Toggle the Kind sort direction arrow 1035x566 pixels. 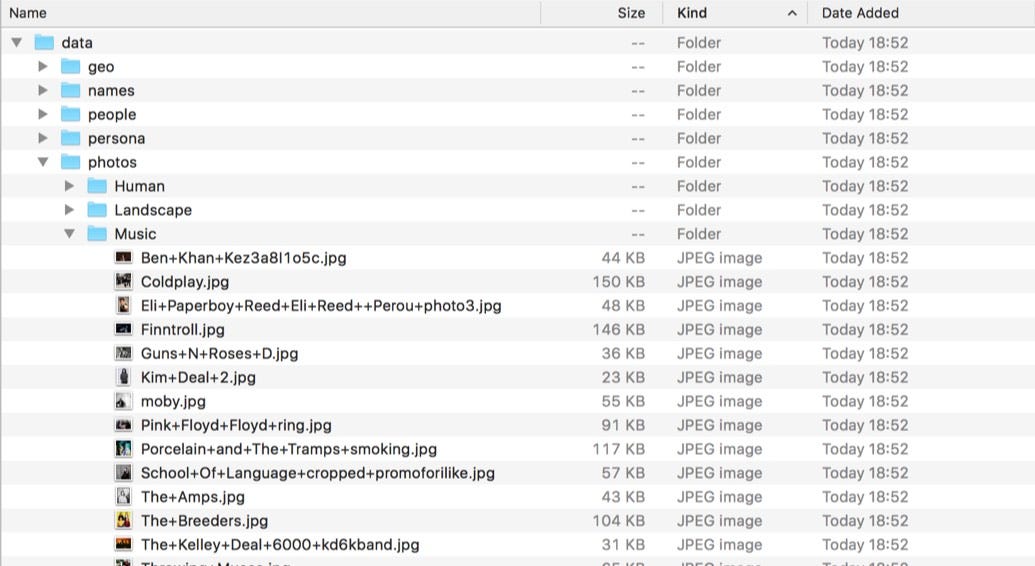pyautogui.click(x=792, y=13)
